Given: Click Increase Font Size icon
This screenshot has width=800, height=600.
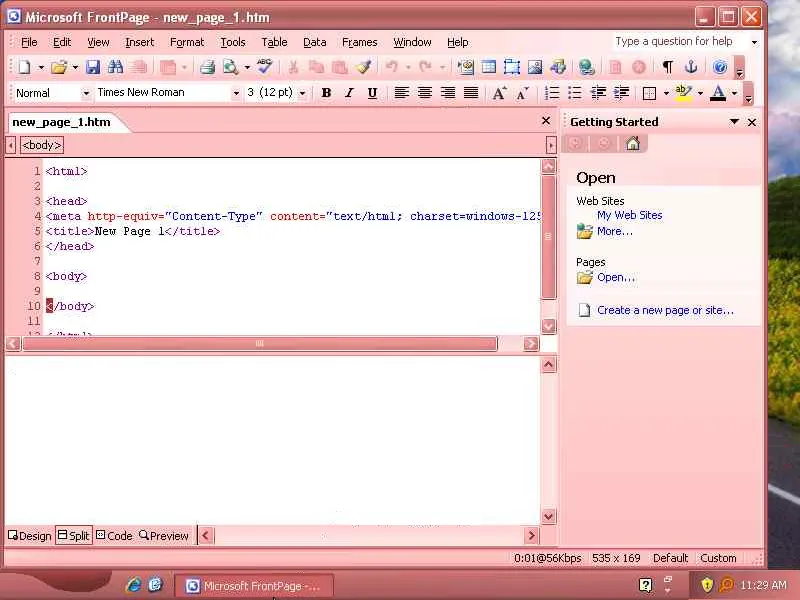Looking at the screenshot, I should pos(499,93).
